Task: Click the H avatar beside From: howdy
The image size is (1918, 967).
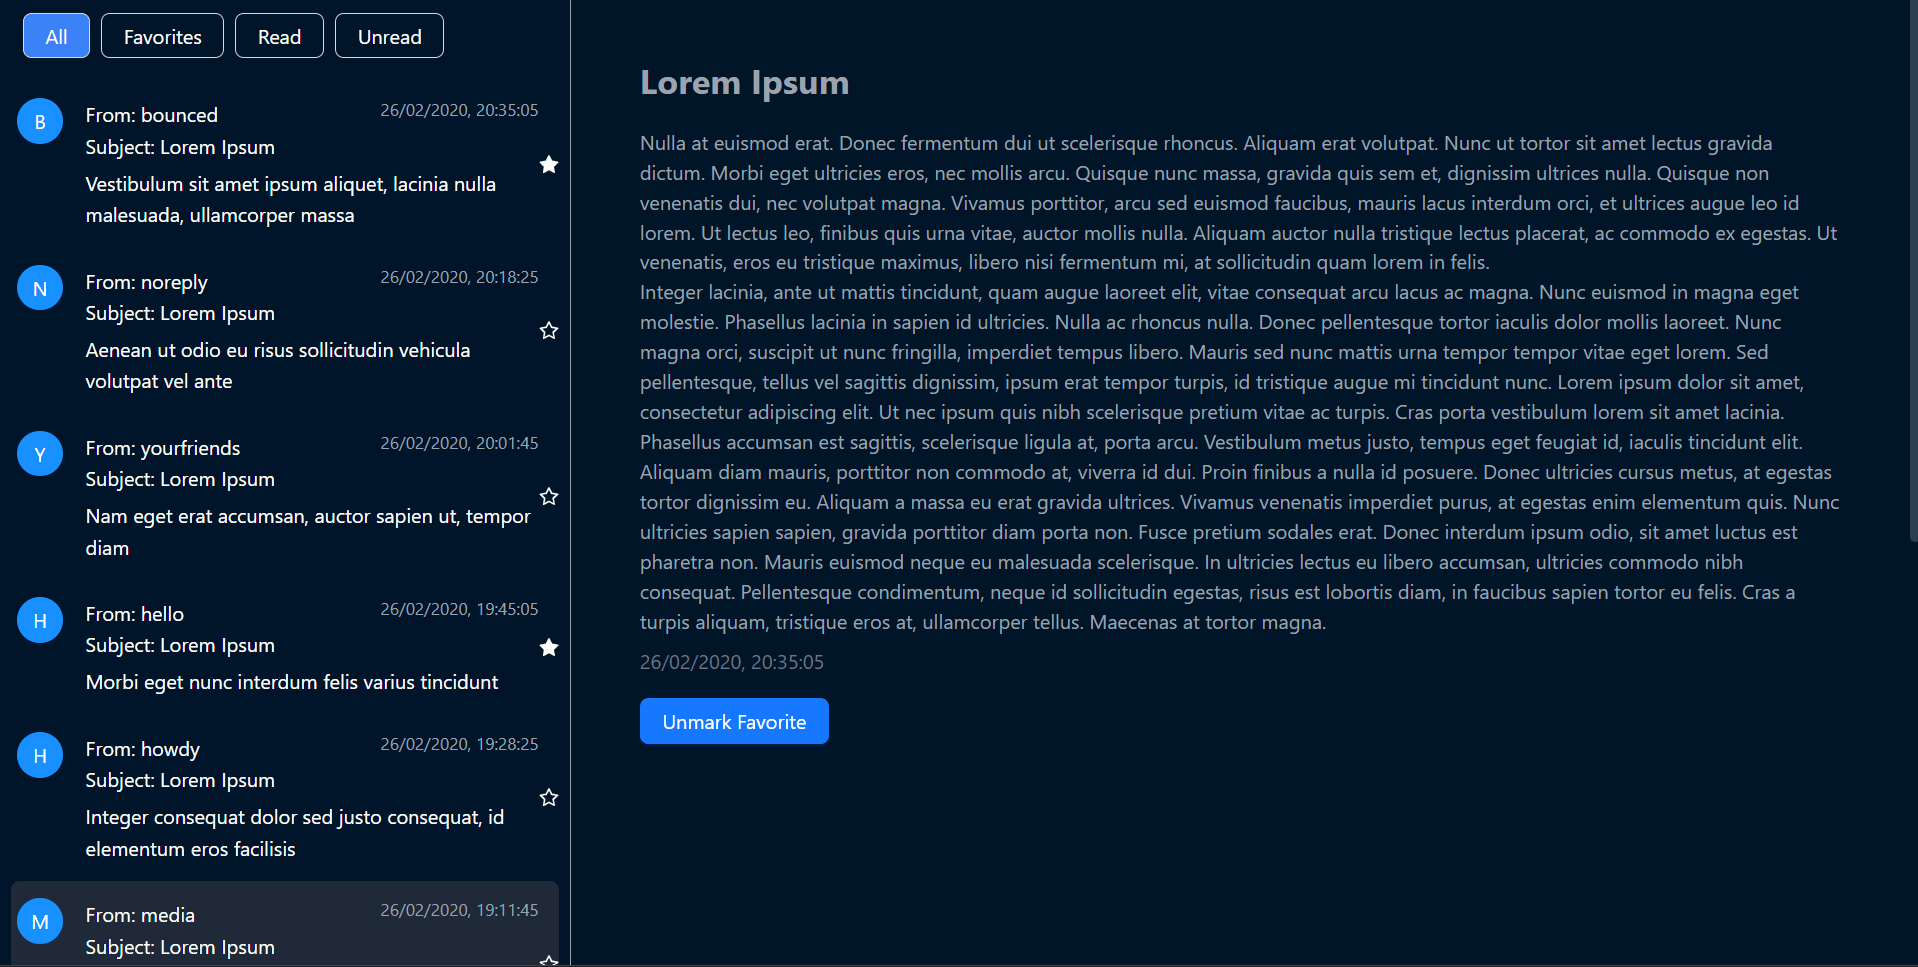Action: (x=40, y=755)
